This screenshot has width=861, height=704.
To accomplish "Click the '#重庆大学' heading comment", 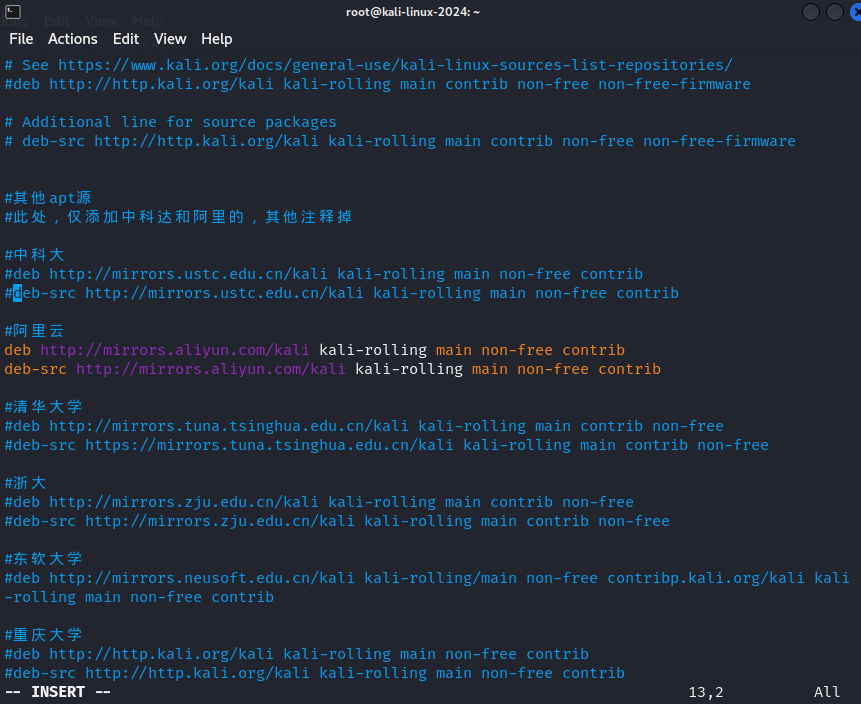I will (43, 635).
